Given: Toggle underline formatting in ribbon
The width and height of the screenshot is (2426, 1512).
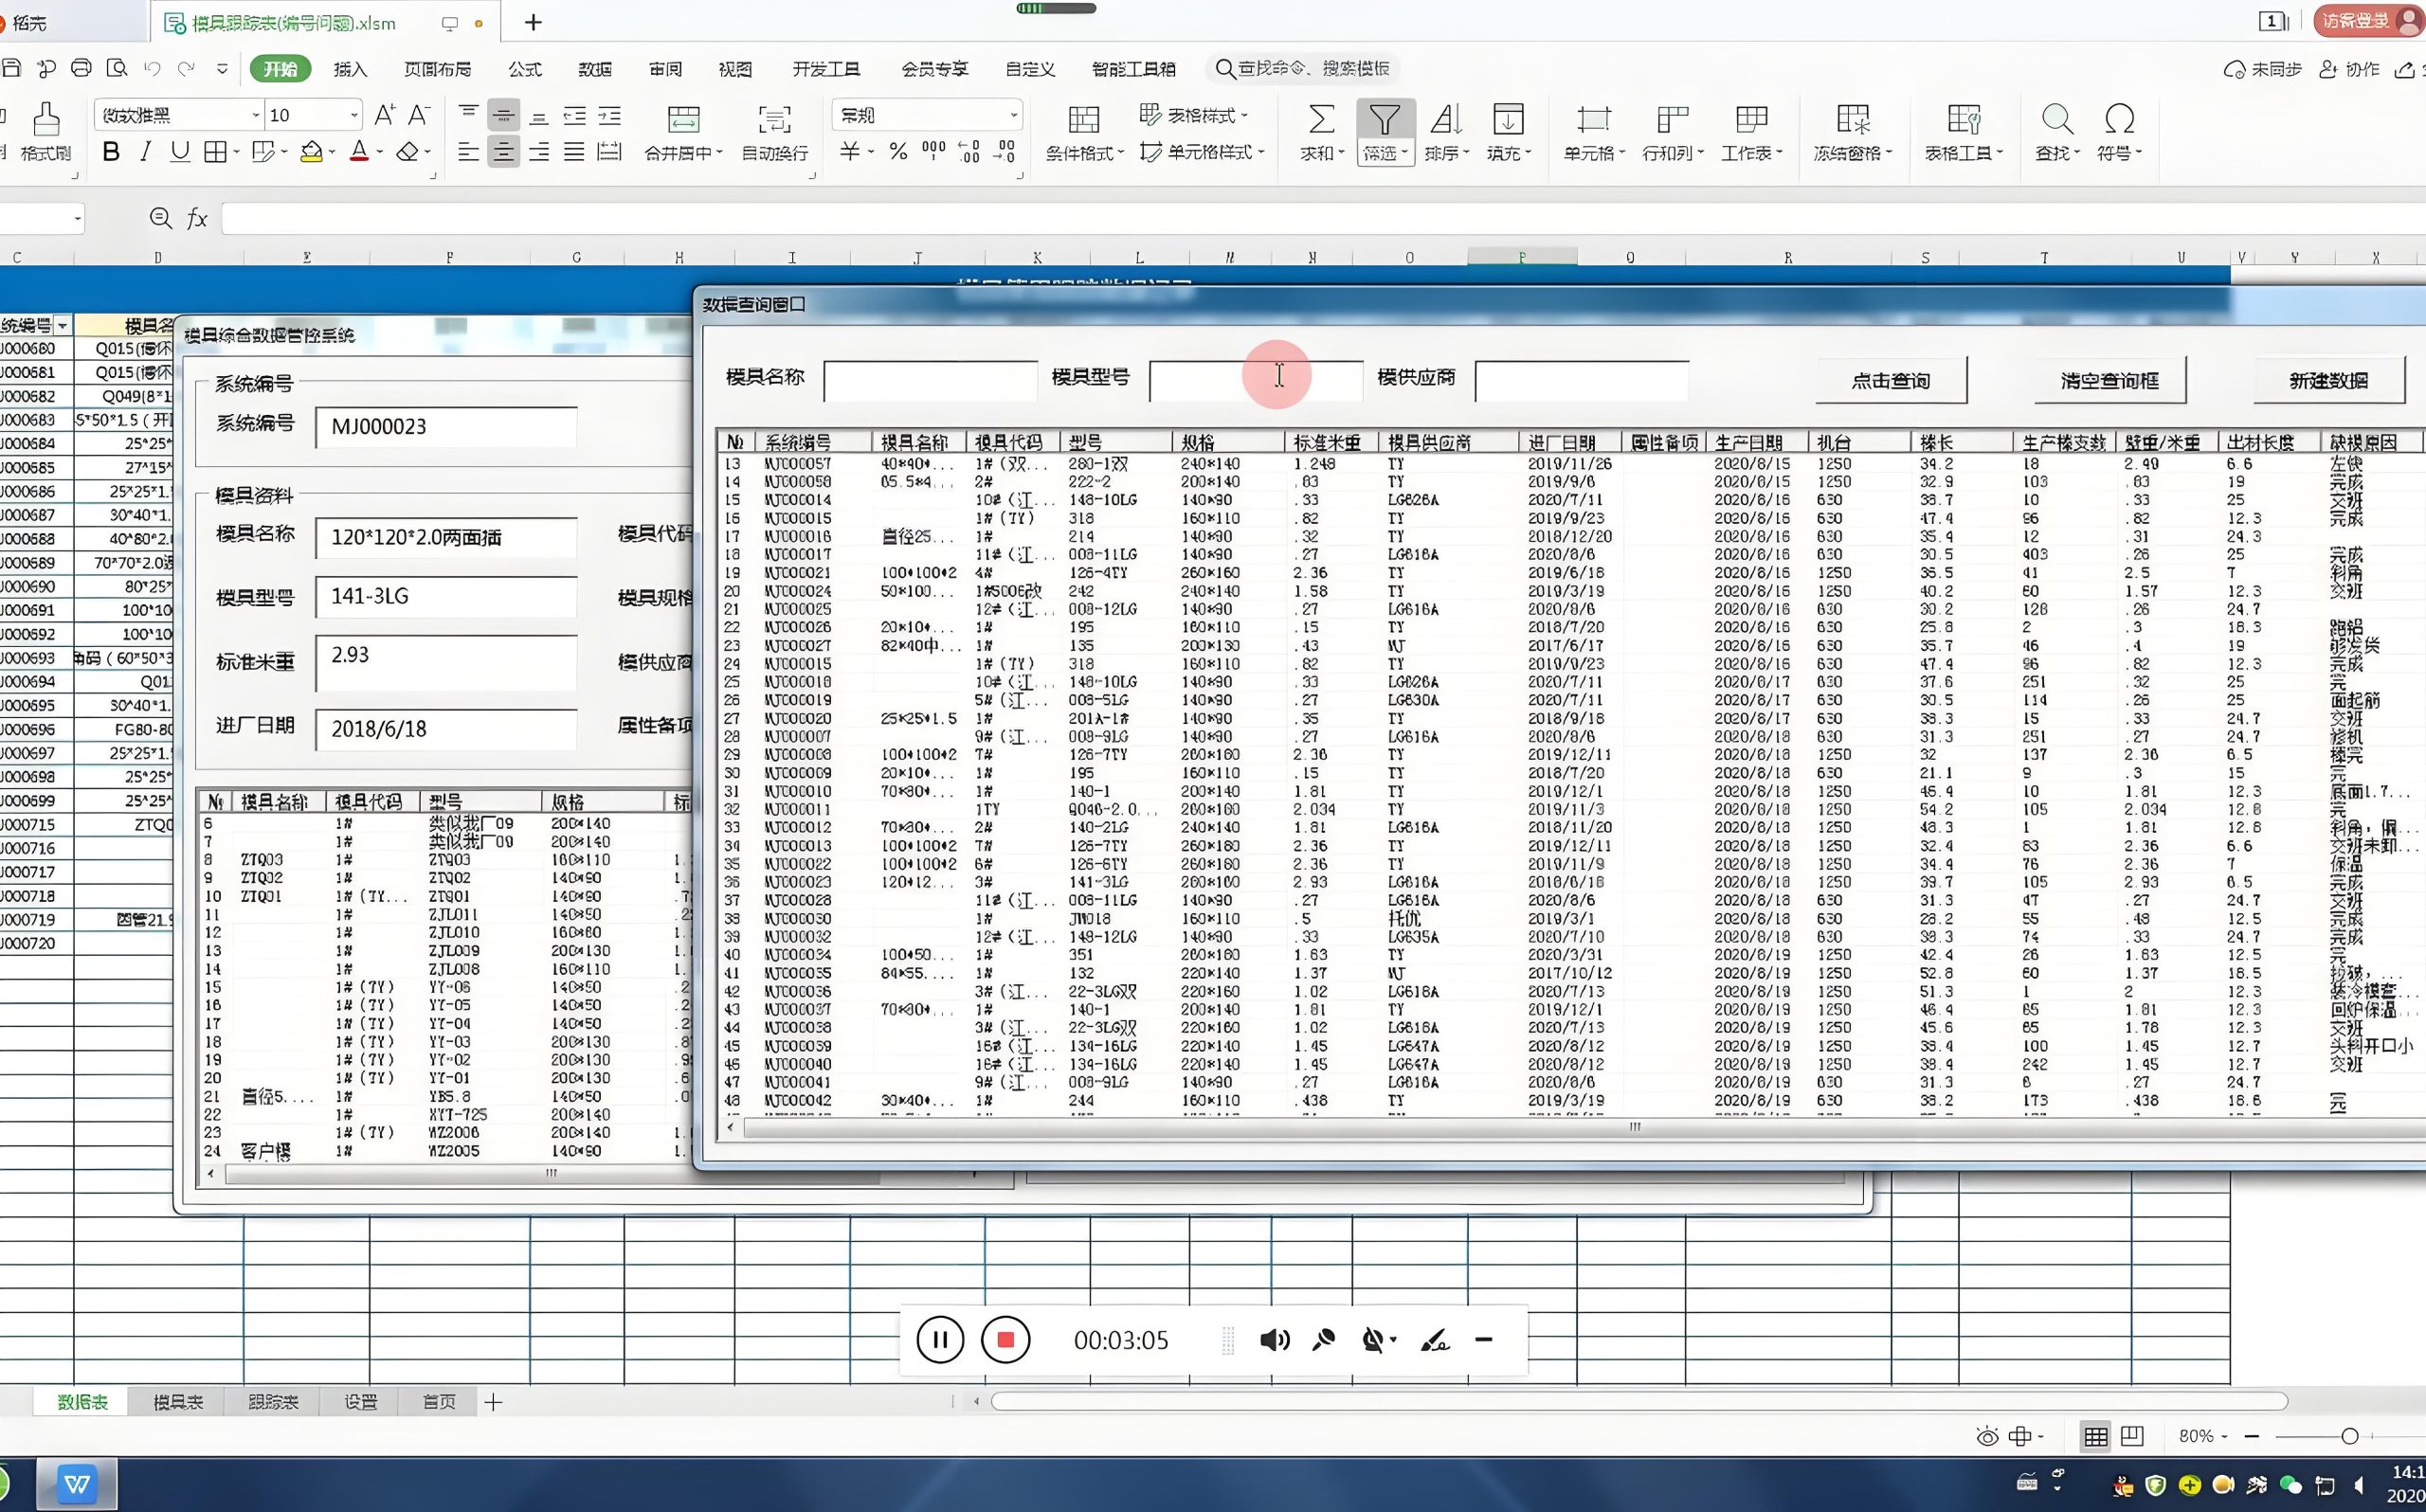Looking at the screenshot, I should click(180, 152).
